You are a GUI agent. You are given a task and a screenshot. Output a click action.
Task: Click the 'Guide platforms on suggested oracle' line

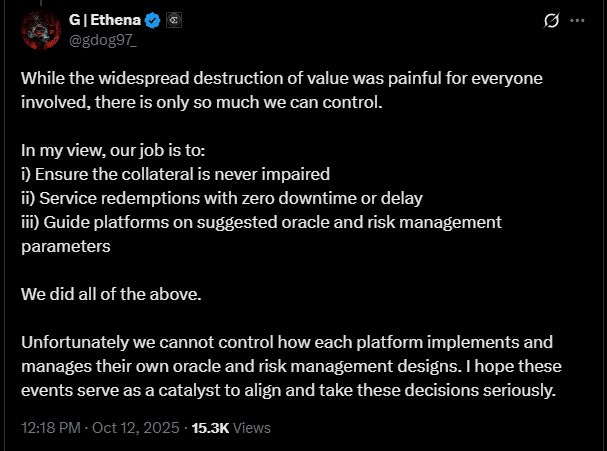[261, 221]
